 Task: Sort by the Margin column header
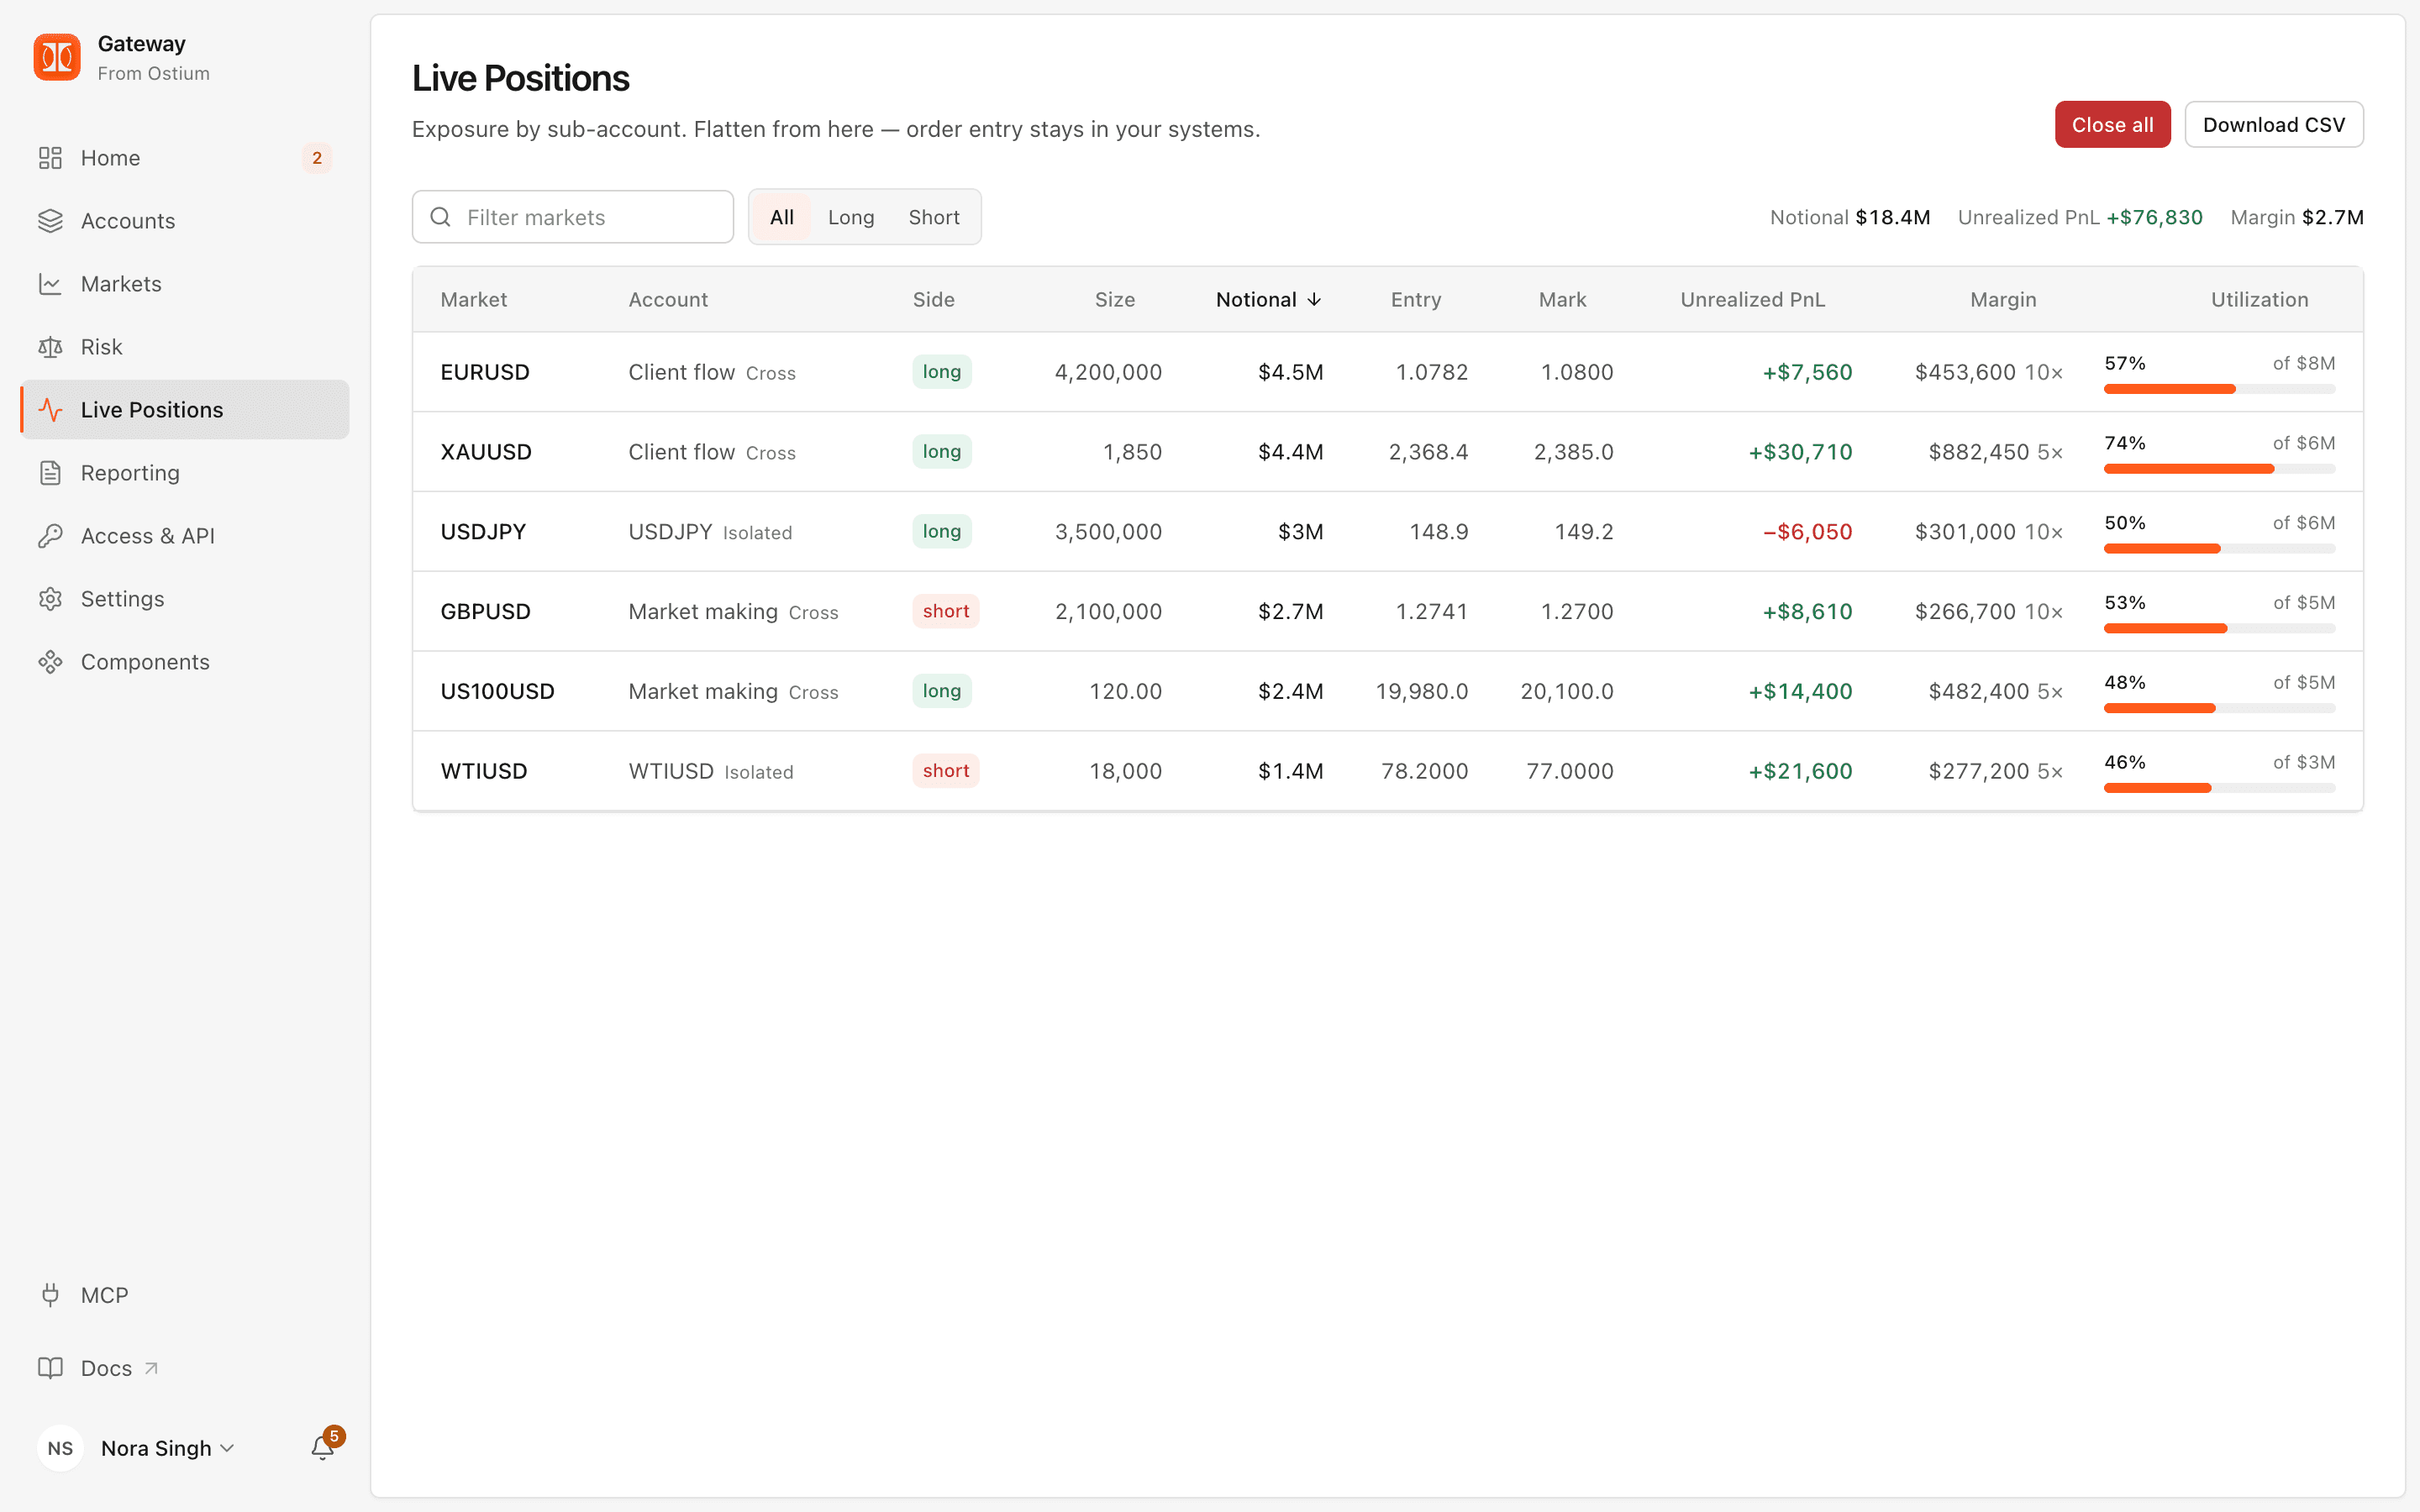coord(2003,300)
